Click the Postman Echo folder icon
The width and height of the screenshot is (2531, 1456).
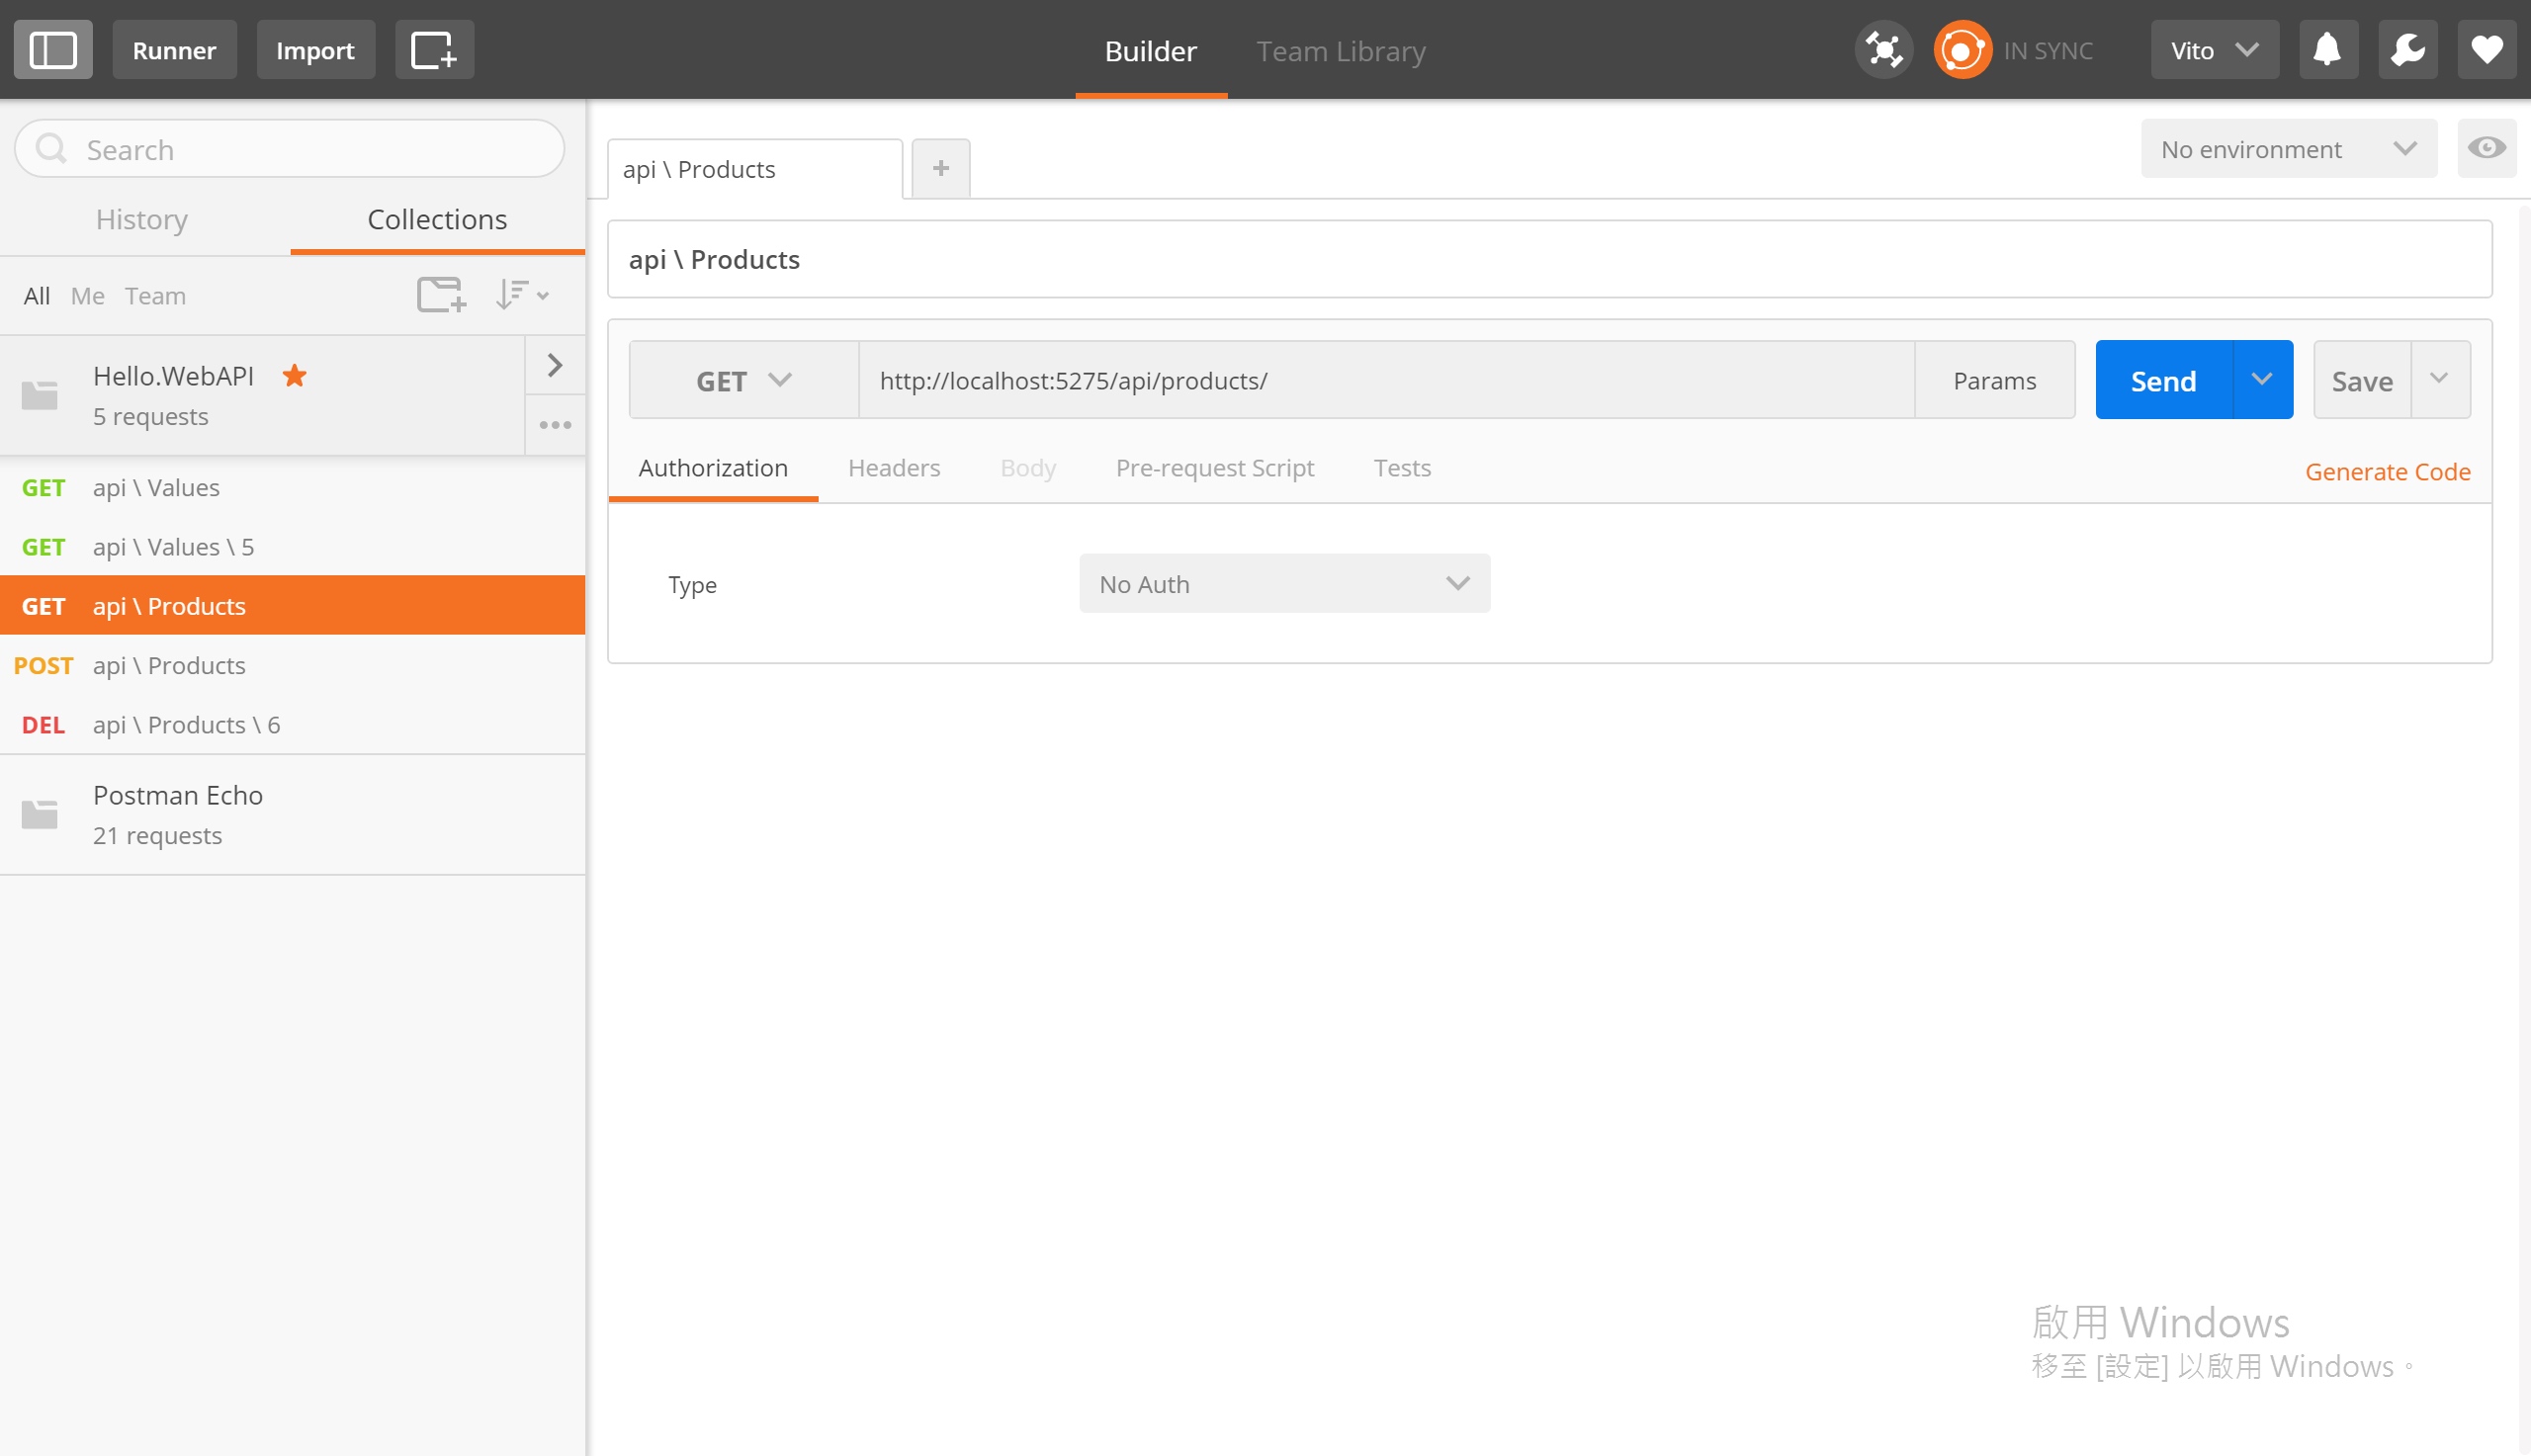click(40, 814)
